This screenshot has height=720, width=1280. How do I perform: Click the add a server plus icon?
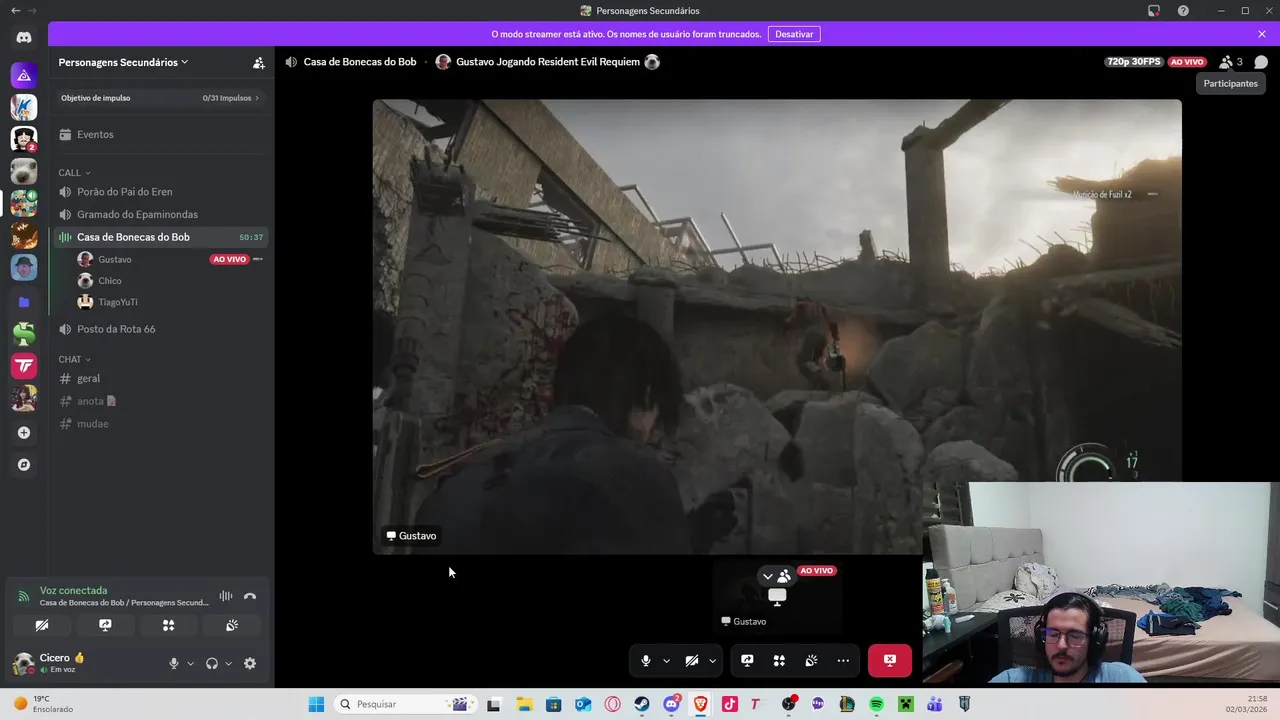tap(24, 432)
